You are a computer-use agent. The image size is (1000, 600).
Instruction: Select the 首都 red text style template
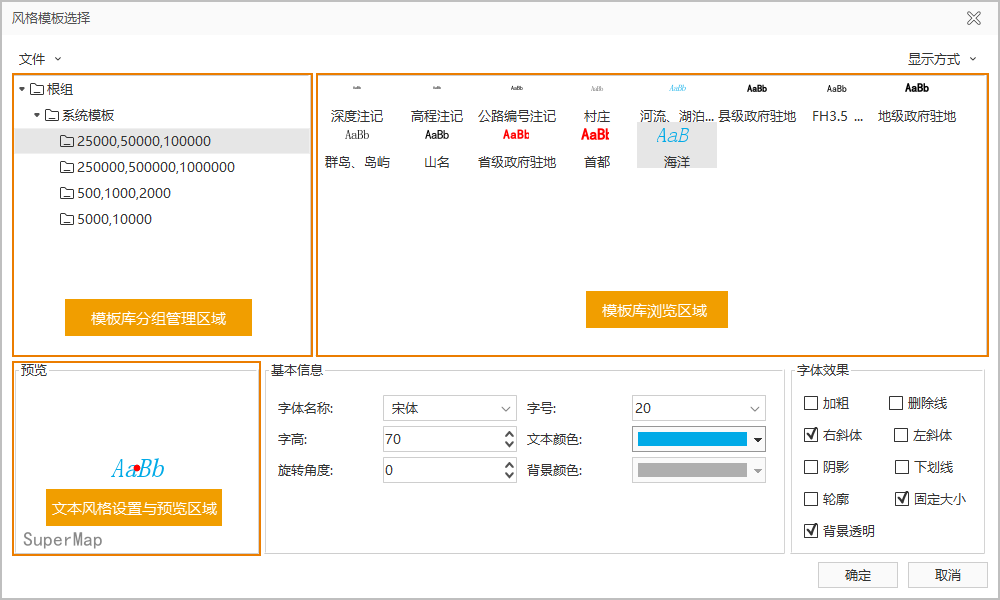596,147
